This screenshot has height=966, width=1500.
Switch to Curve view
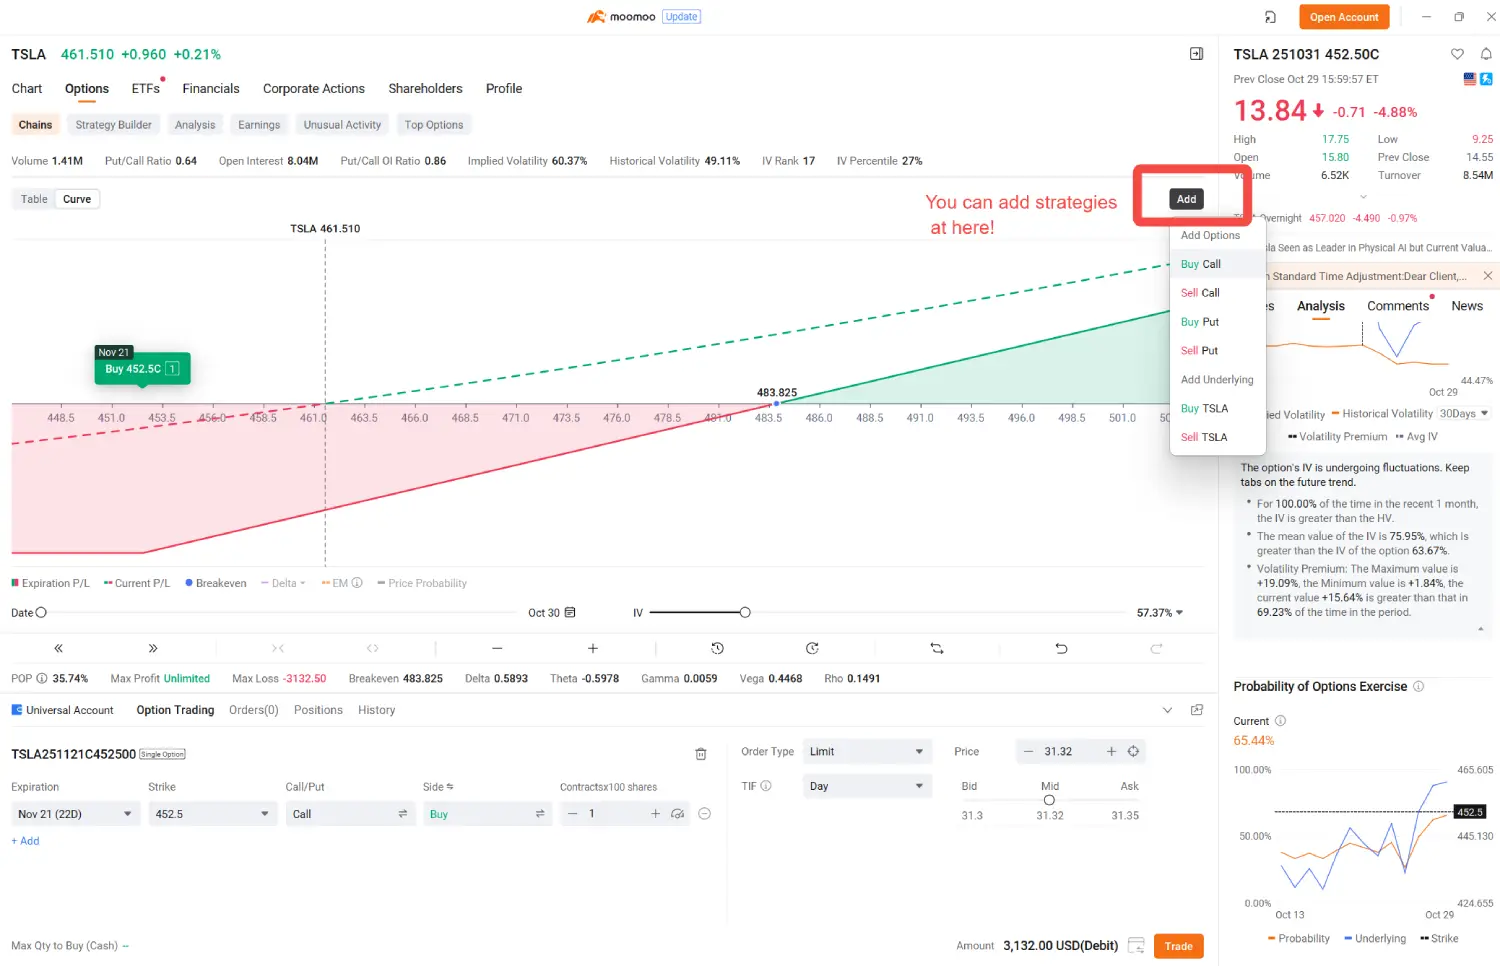[x=77, y=199]
